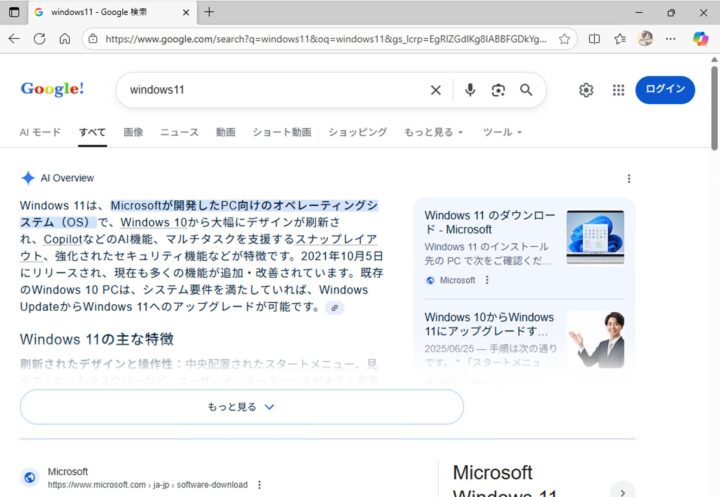Click the magnifier search icon
This screenshot has height=497, width=720.
coord(526,90)
